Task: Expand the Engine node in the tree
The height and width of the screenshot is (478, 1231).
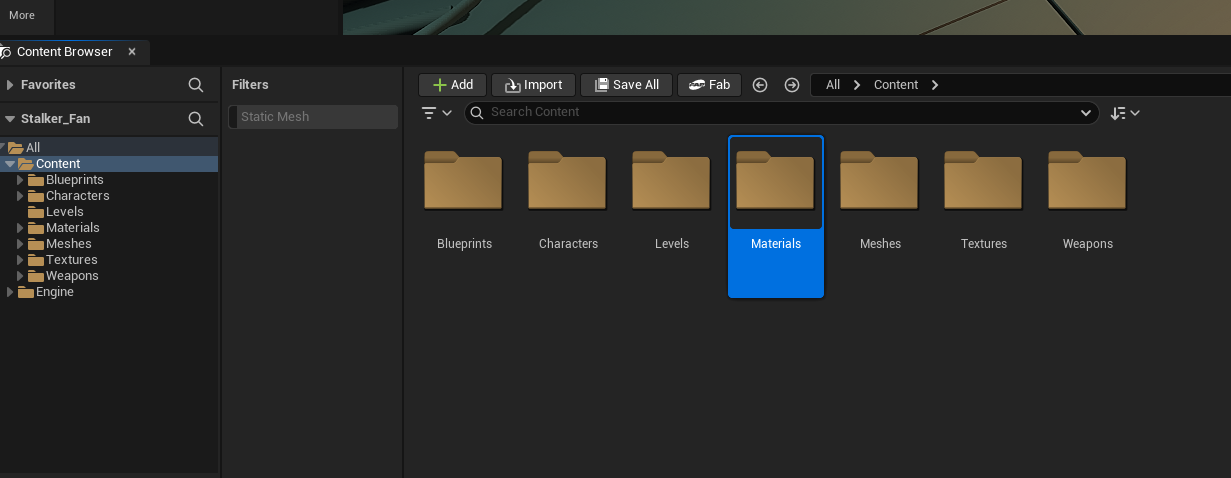Action: coord(10,292)
